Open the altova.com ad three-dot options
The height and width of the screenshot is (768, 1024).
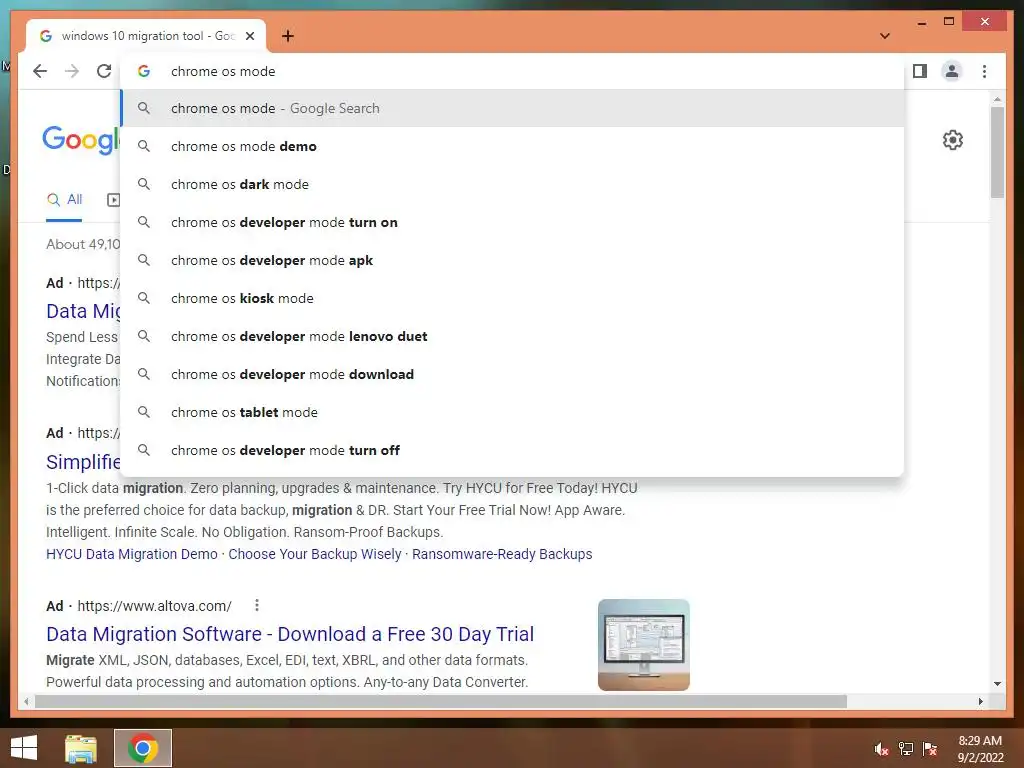point(257,605)
